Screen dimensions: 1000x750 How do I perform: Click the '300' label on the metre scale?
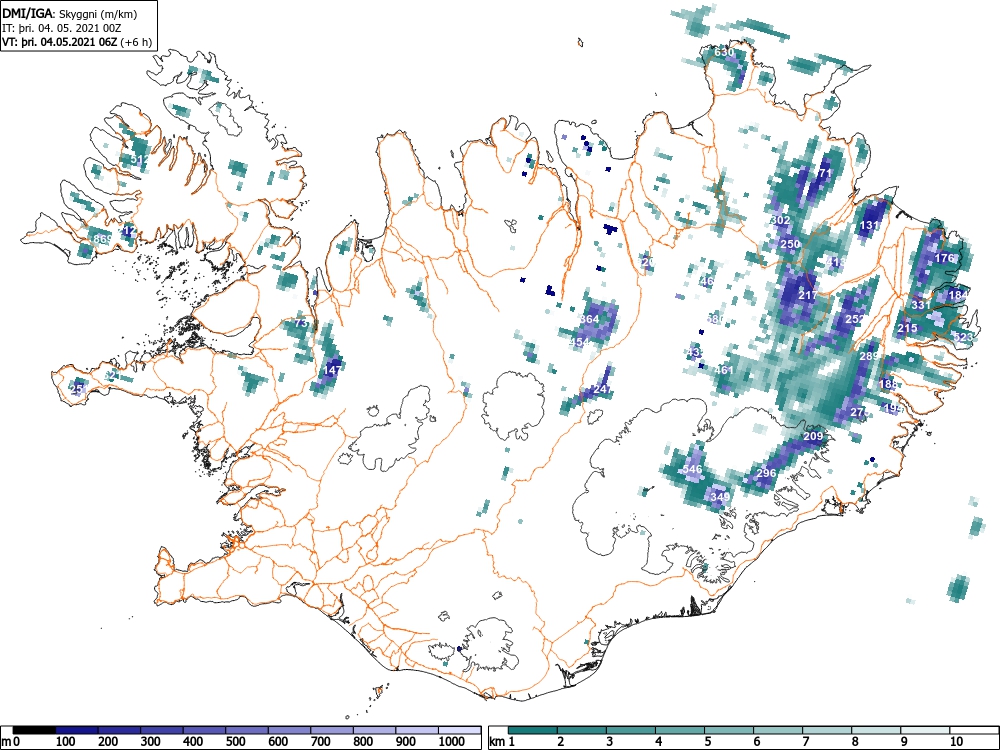151,742
